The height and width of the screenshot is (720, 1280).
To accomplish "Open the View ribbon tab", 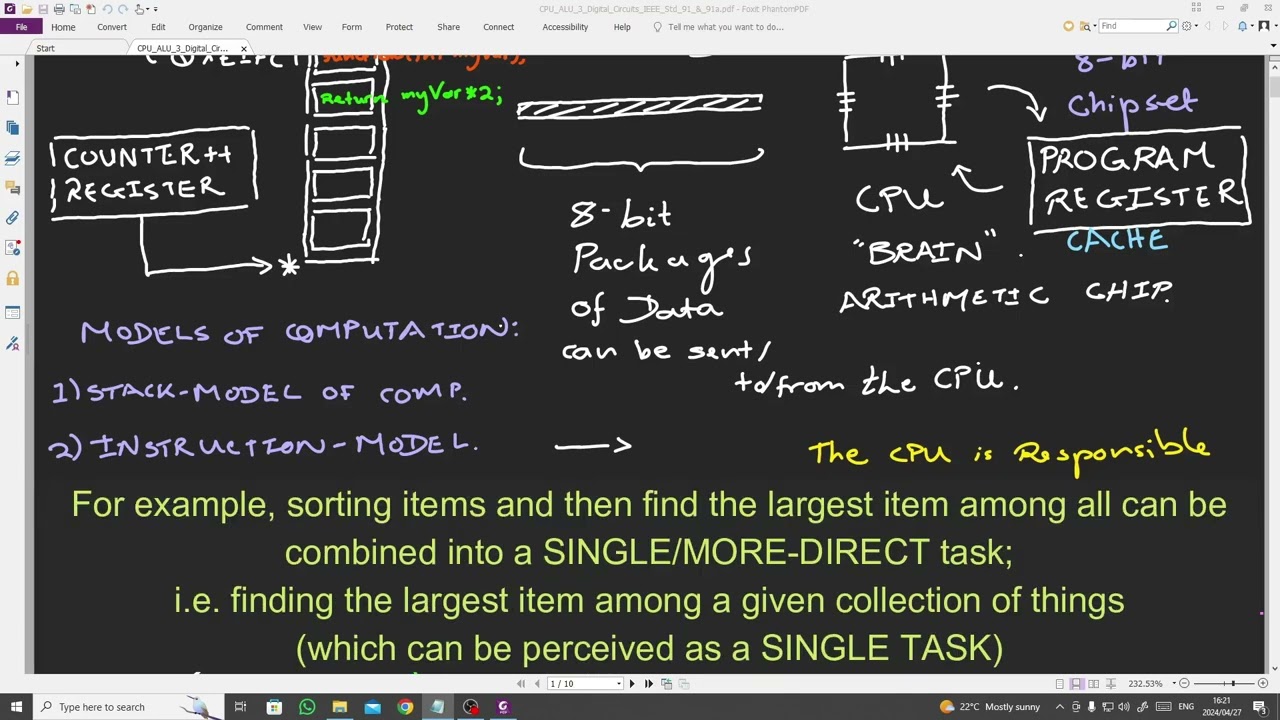I will [312, 27].
